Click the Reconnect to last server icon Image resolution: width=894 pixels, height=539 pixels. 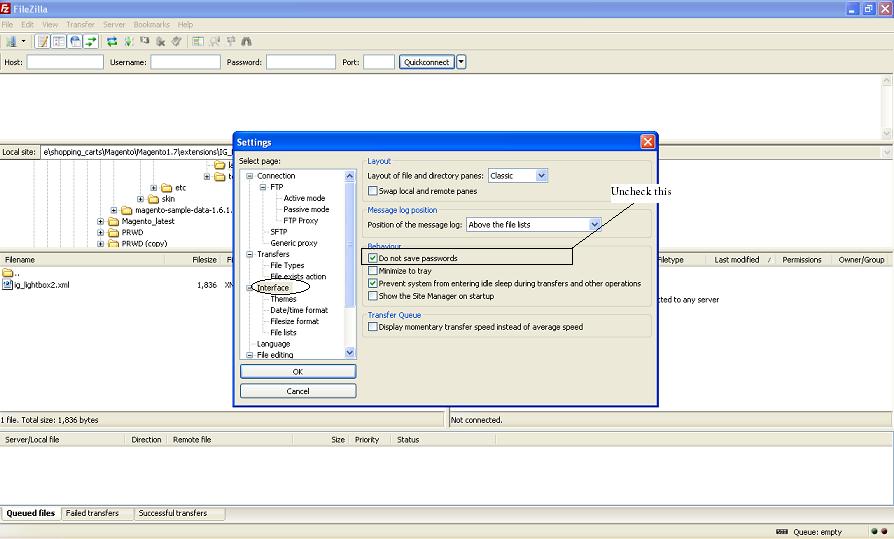click(177, 41)
